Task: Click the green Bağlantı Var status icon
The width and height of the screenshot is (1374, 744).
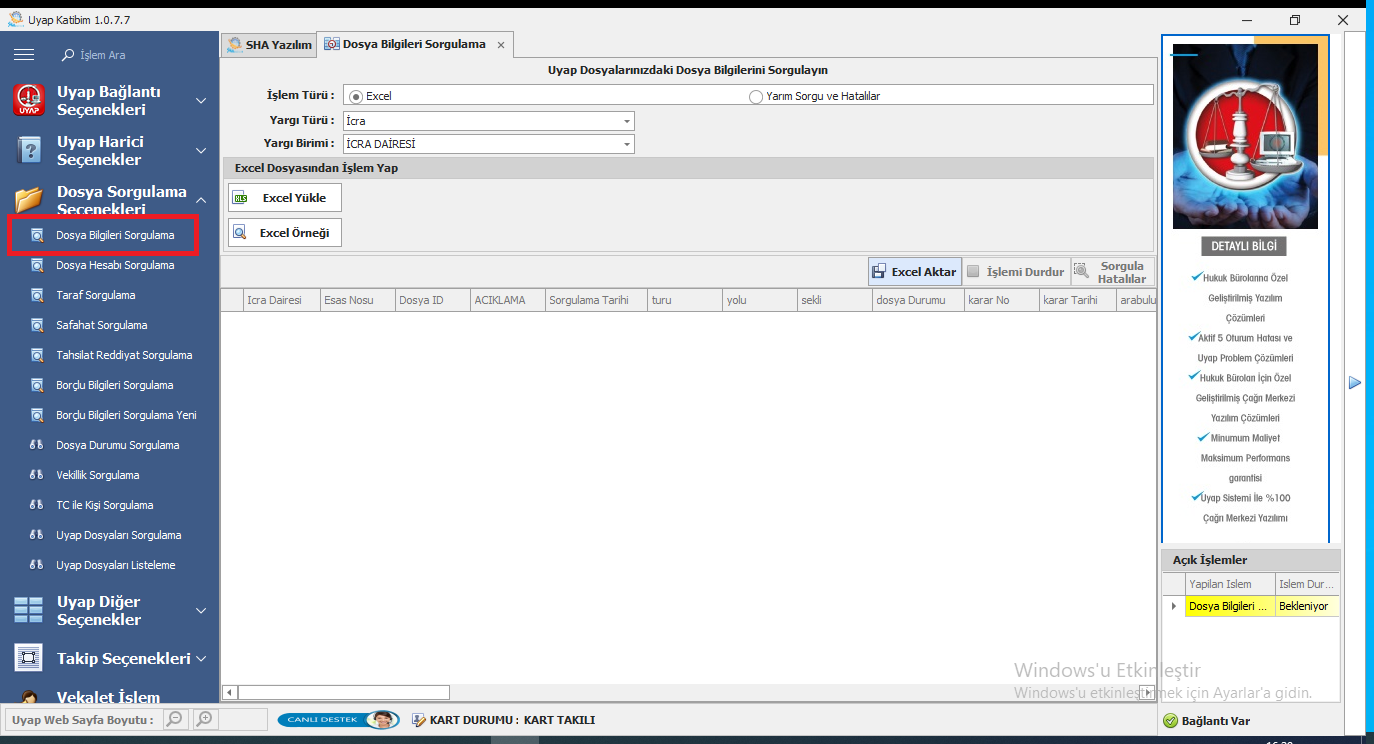Action: (x=1170, y=721)
